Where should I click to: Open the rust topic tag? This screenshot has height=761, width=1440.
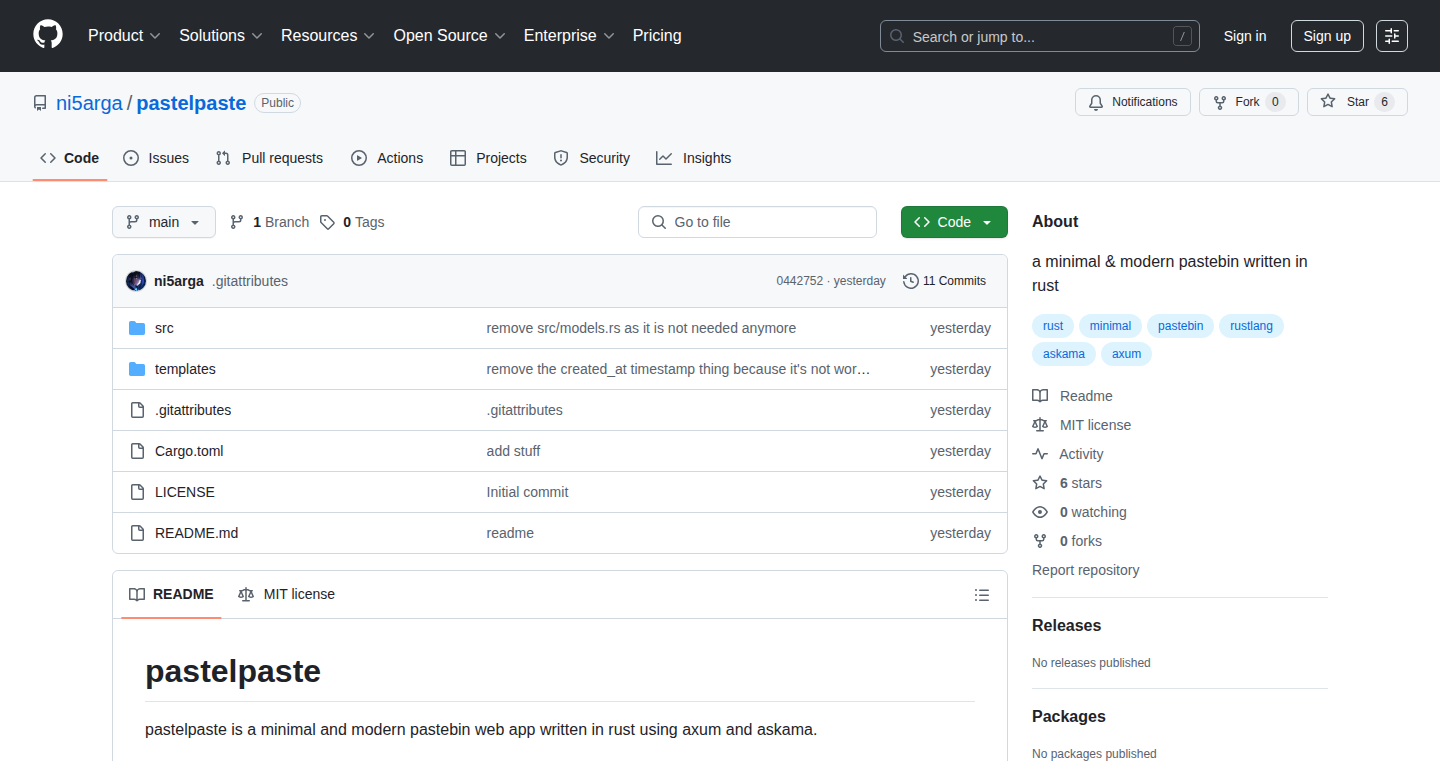[1053, 326]
